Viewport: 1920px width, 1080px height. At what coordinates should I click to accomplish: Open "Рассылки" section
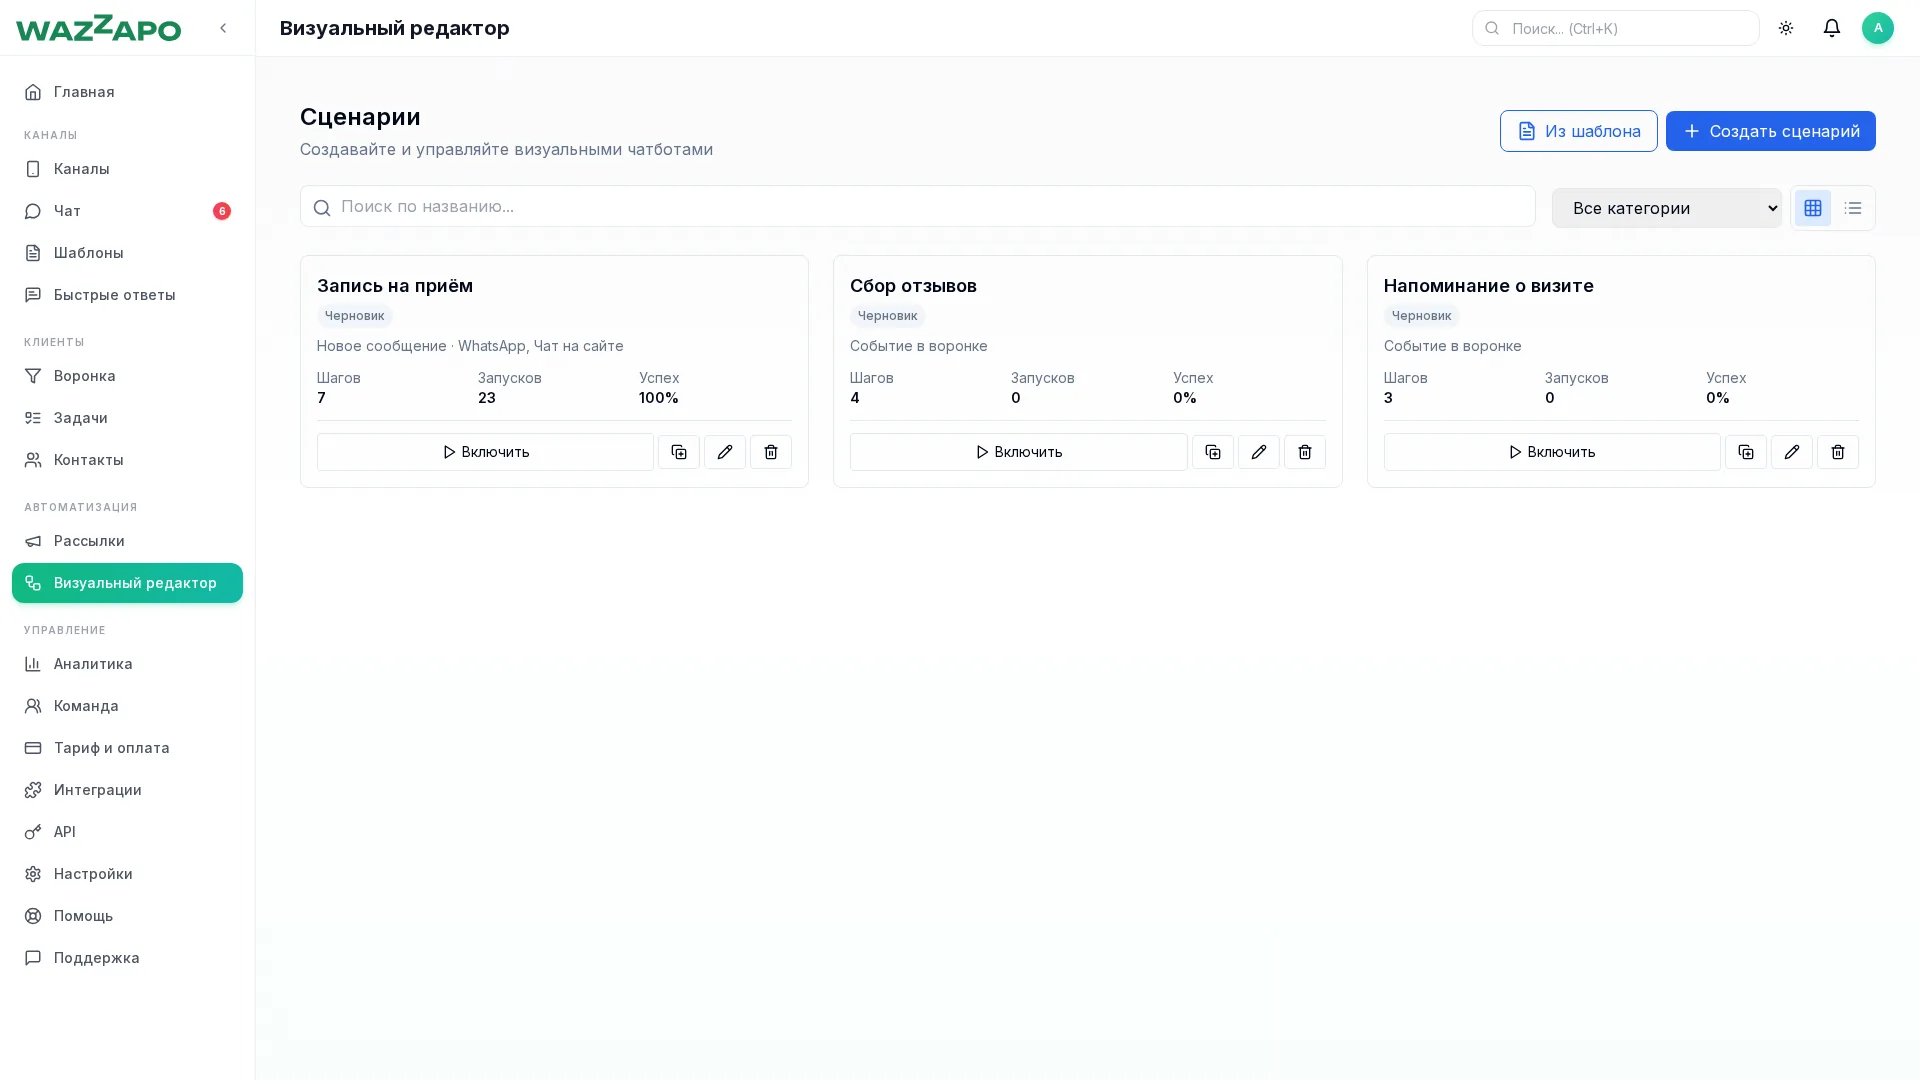tap(127, 541)
